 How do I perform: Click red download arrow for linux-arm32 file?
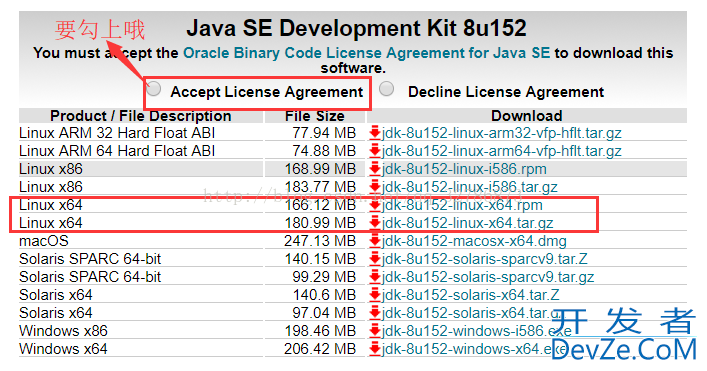point(375,133)
